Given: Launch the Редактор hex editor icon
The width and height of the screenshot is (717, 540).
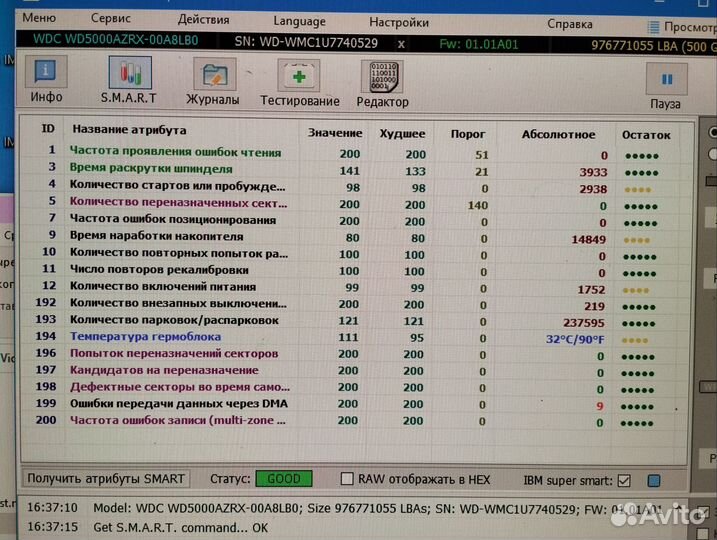Looking at the screenshot, I should pos(382,82).
